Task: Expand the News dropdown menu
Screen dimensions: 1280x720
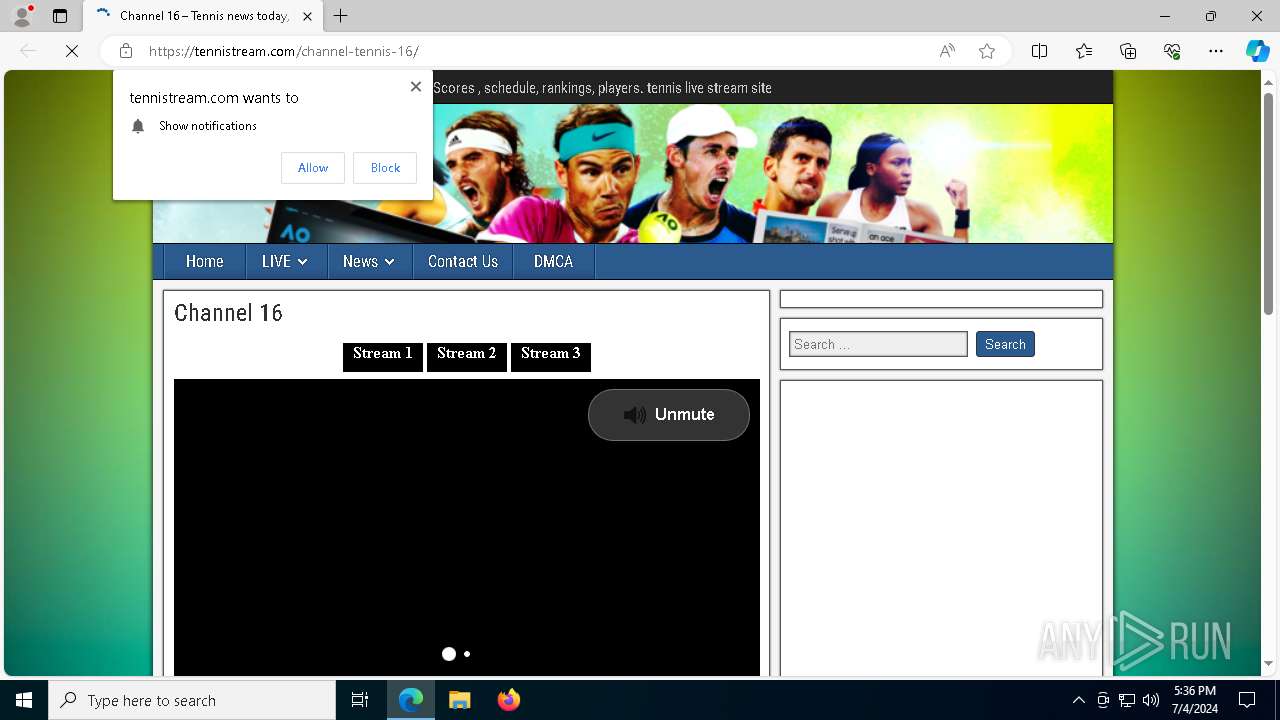Action: [369, 261]
